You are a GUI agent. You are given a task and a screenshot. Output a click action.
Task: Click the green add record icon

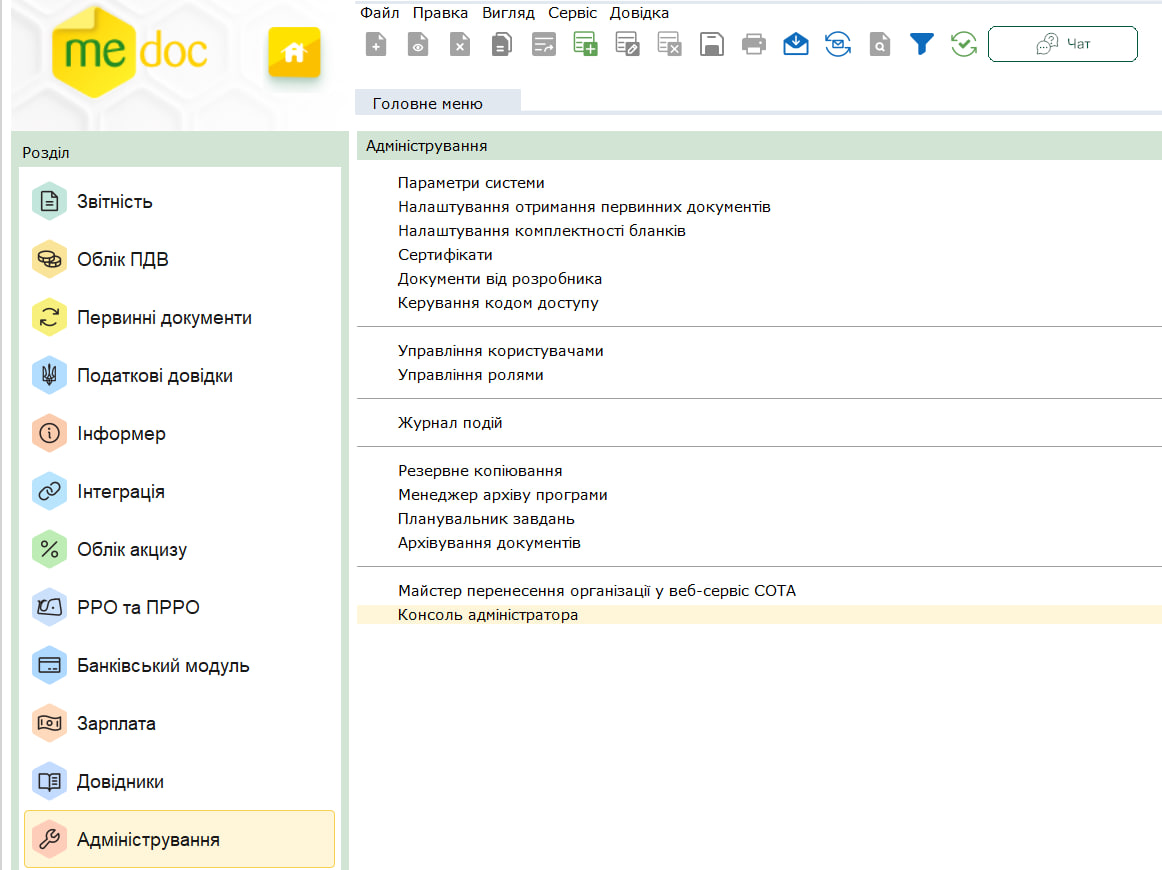click(585, 44)
